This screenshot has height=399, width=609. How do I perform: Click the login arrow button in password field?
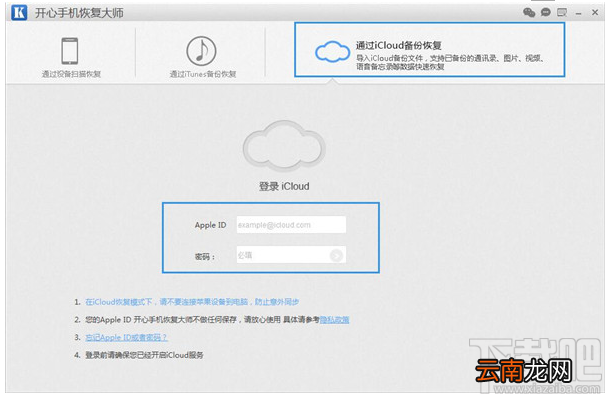coord(336,256)
